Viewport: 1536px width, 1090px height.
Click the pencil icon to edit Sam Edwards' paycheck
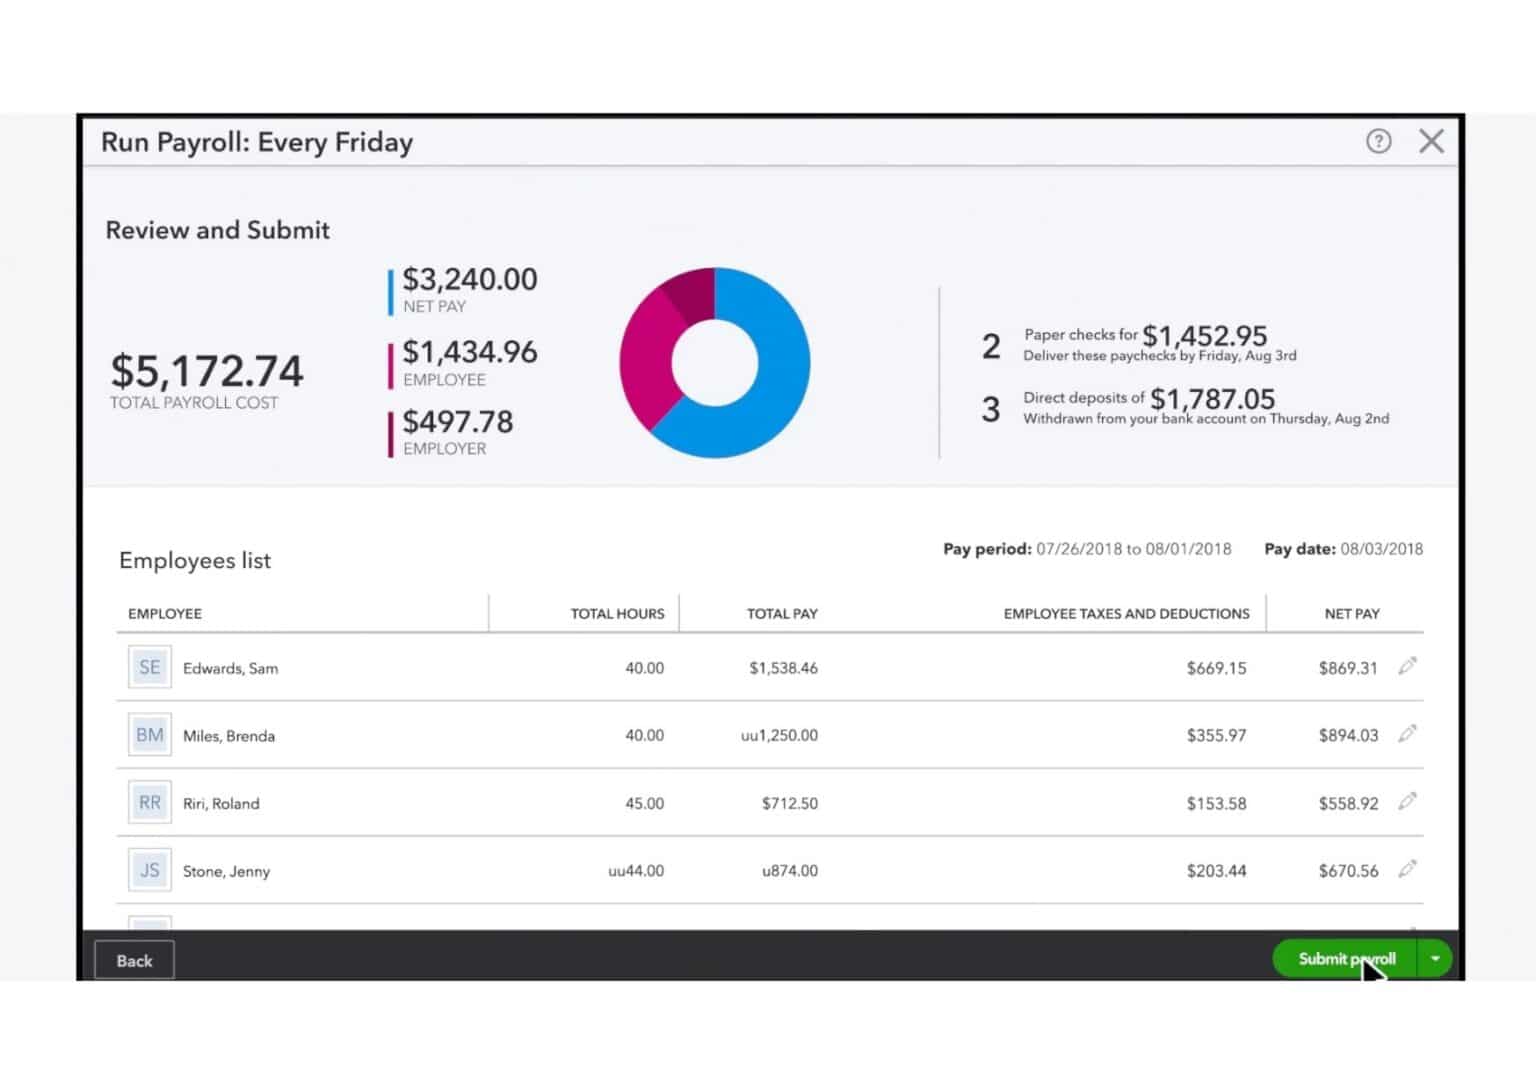pos(1409,665)
